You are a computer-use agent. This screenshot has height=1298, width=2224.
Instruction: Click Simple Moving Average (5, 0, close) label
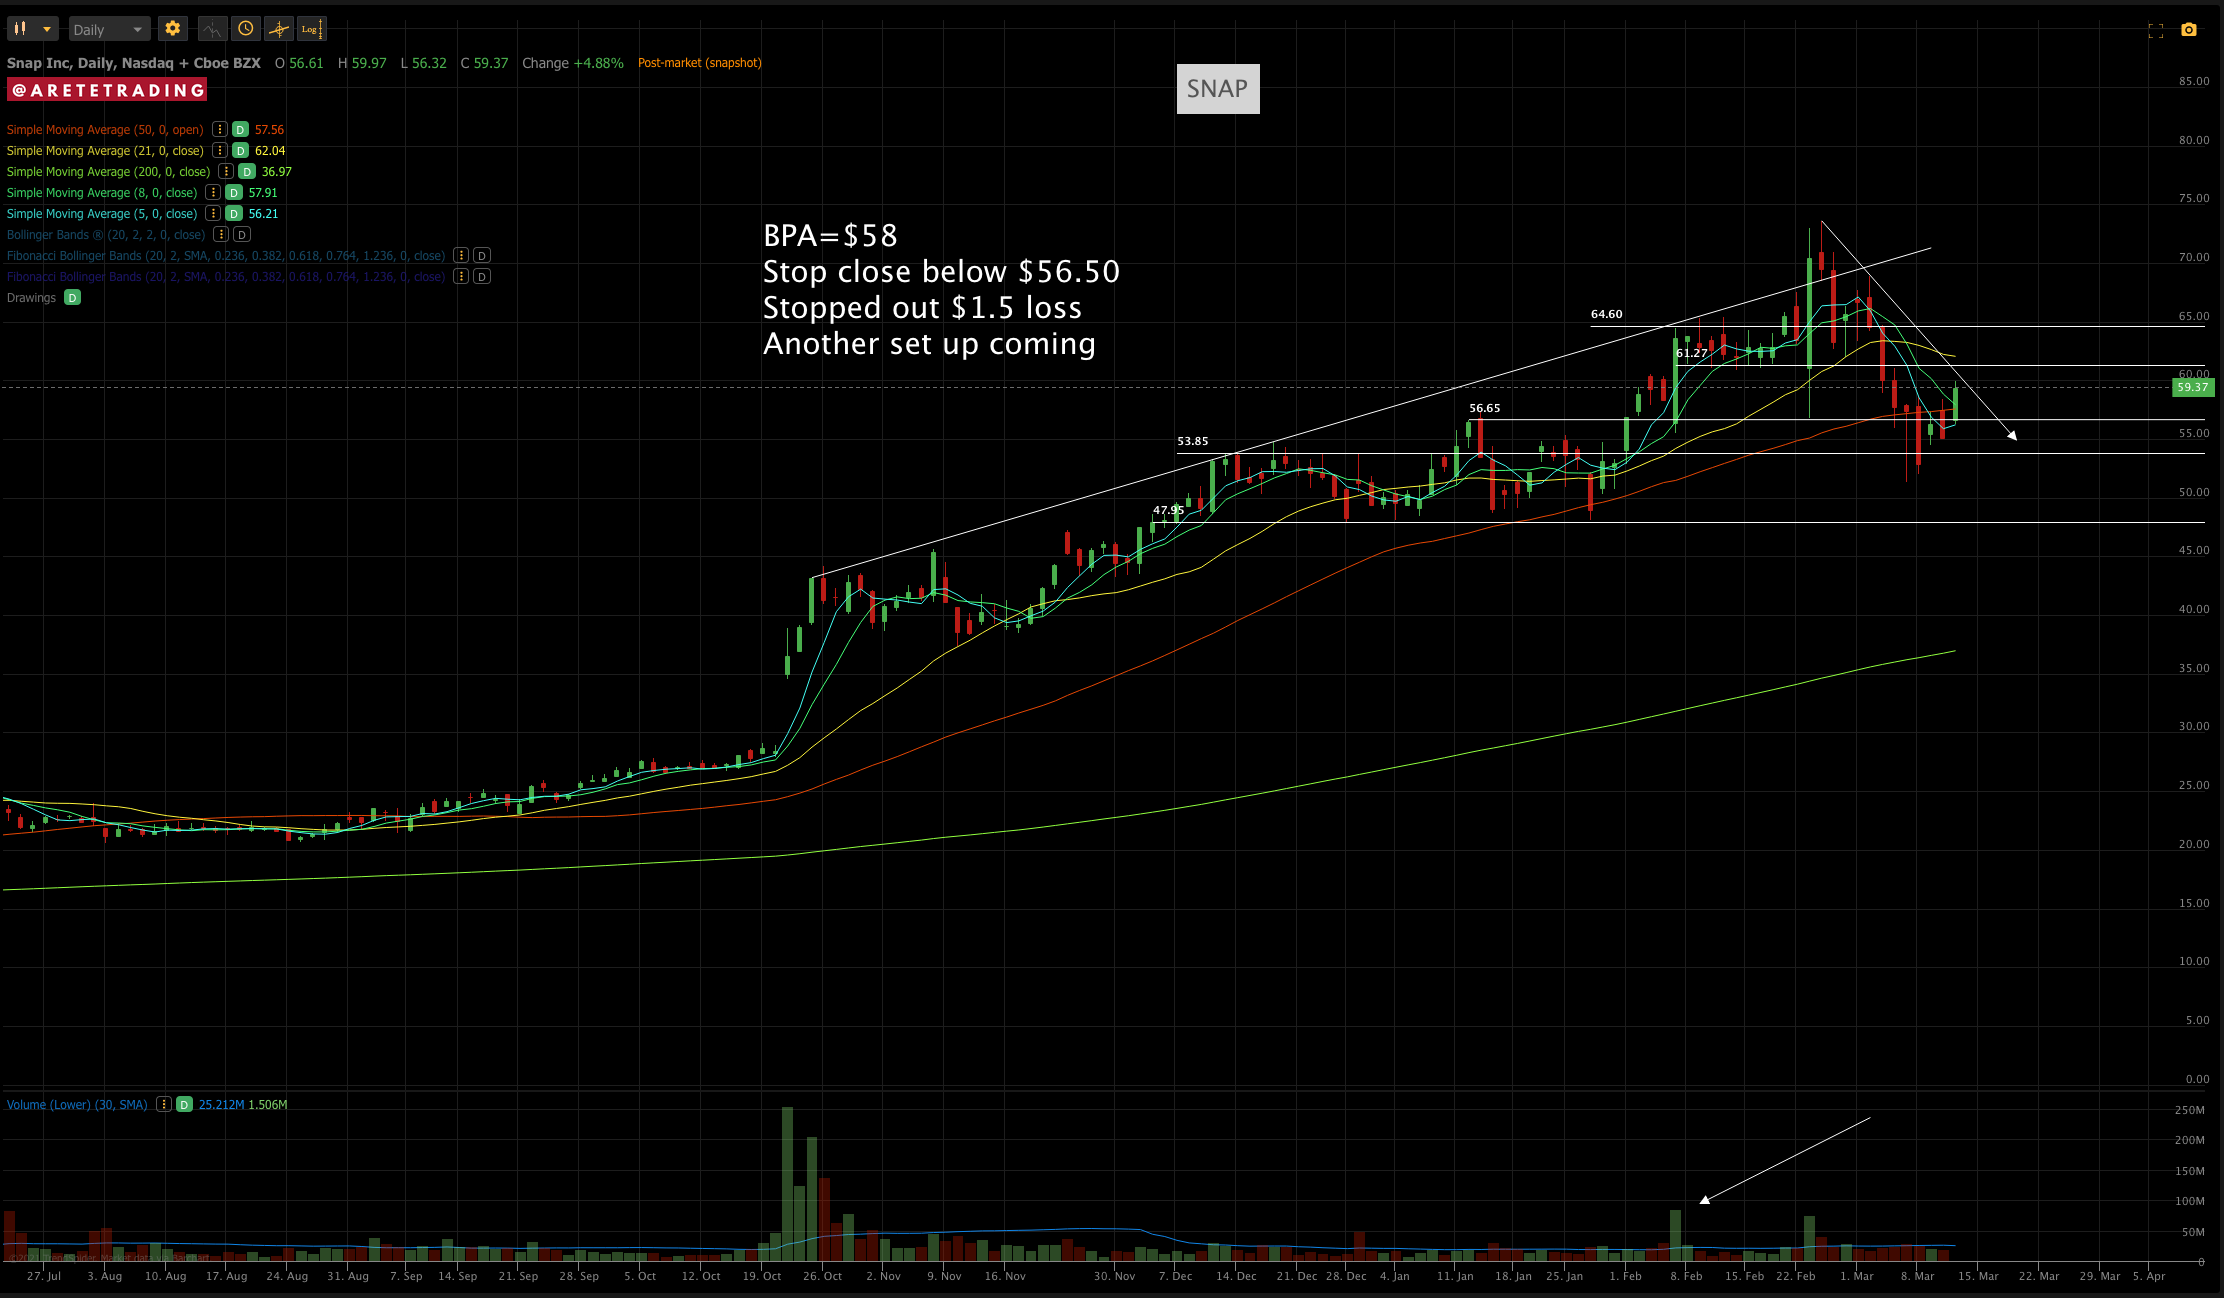coord(102,214)
